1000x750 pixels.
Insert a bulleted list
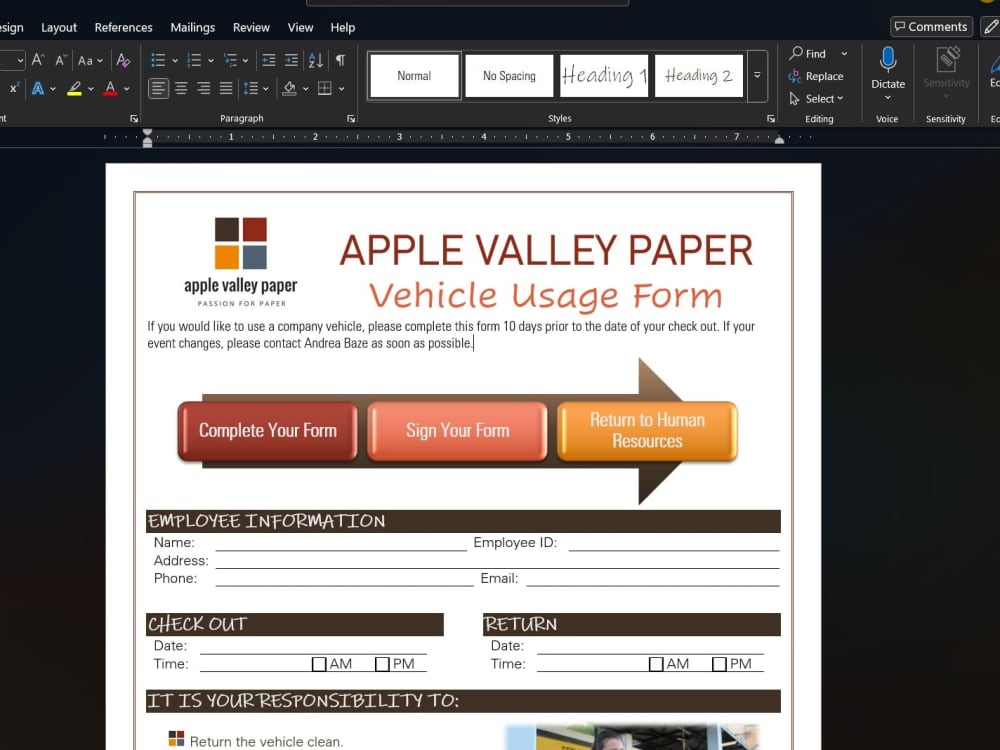coord(158,60)
